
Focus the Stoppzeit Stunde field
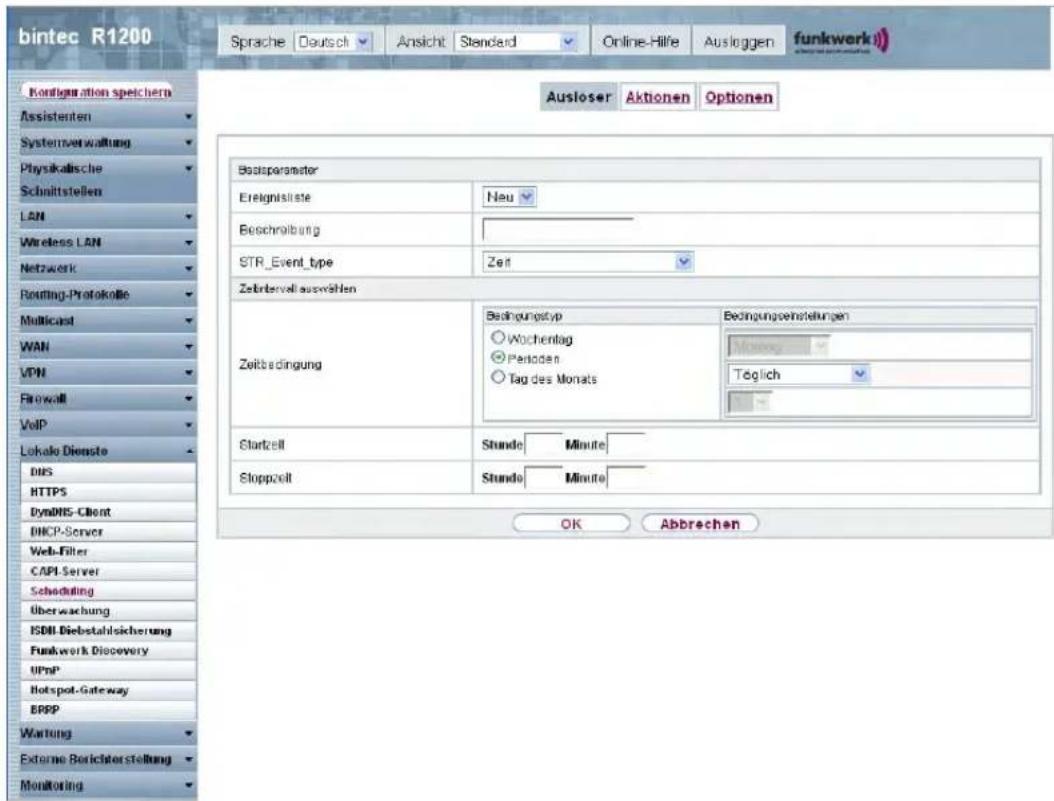pyautogui.click(x=543, y=478)
